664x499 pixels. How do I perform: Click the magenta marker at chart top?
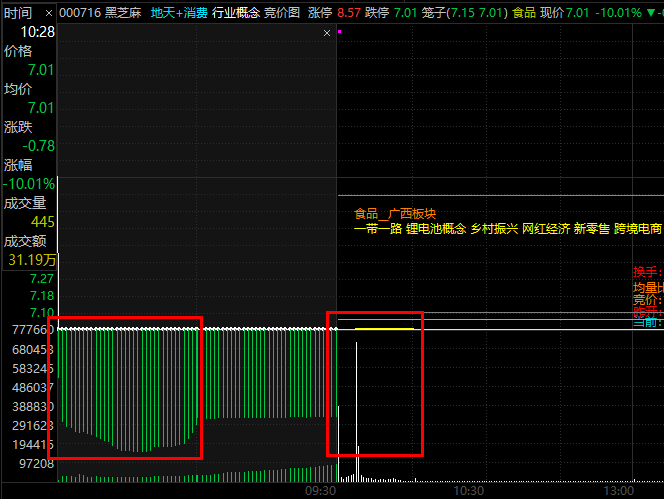(340, 31)
